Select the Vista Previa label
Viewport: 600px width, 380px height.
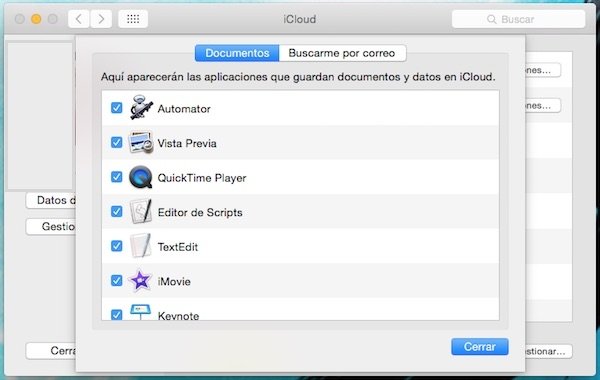pos(187,143)
